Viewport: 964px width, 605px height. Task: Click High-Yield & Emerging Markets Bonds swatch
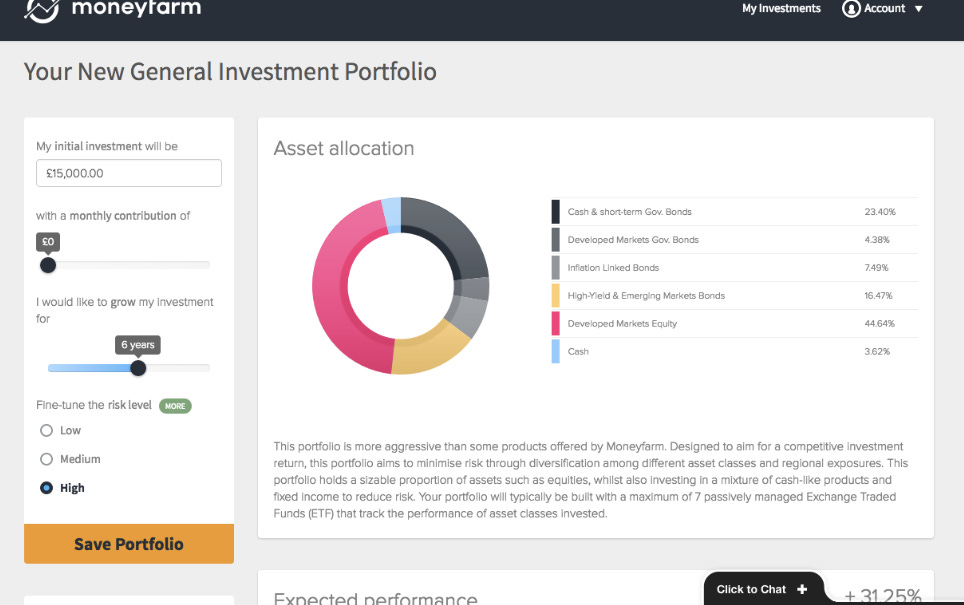point(556,296)
